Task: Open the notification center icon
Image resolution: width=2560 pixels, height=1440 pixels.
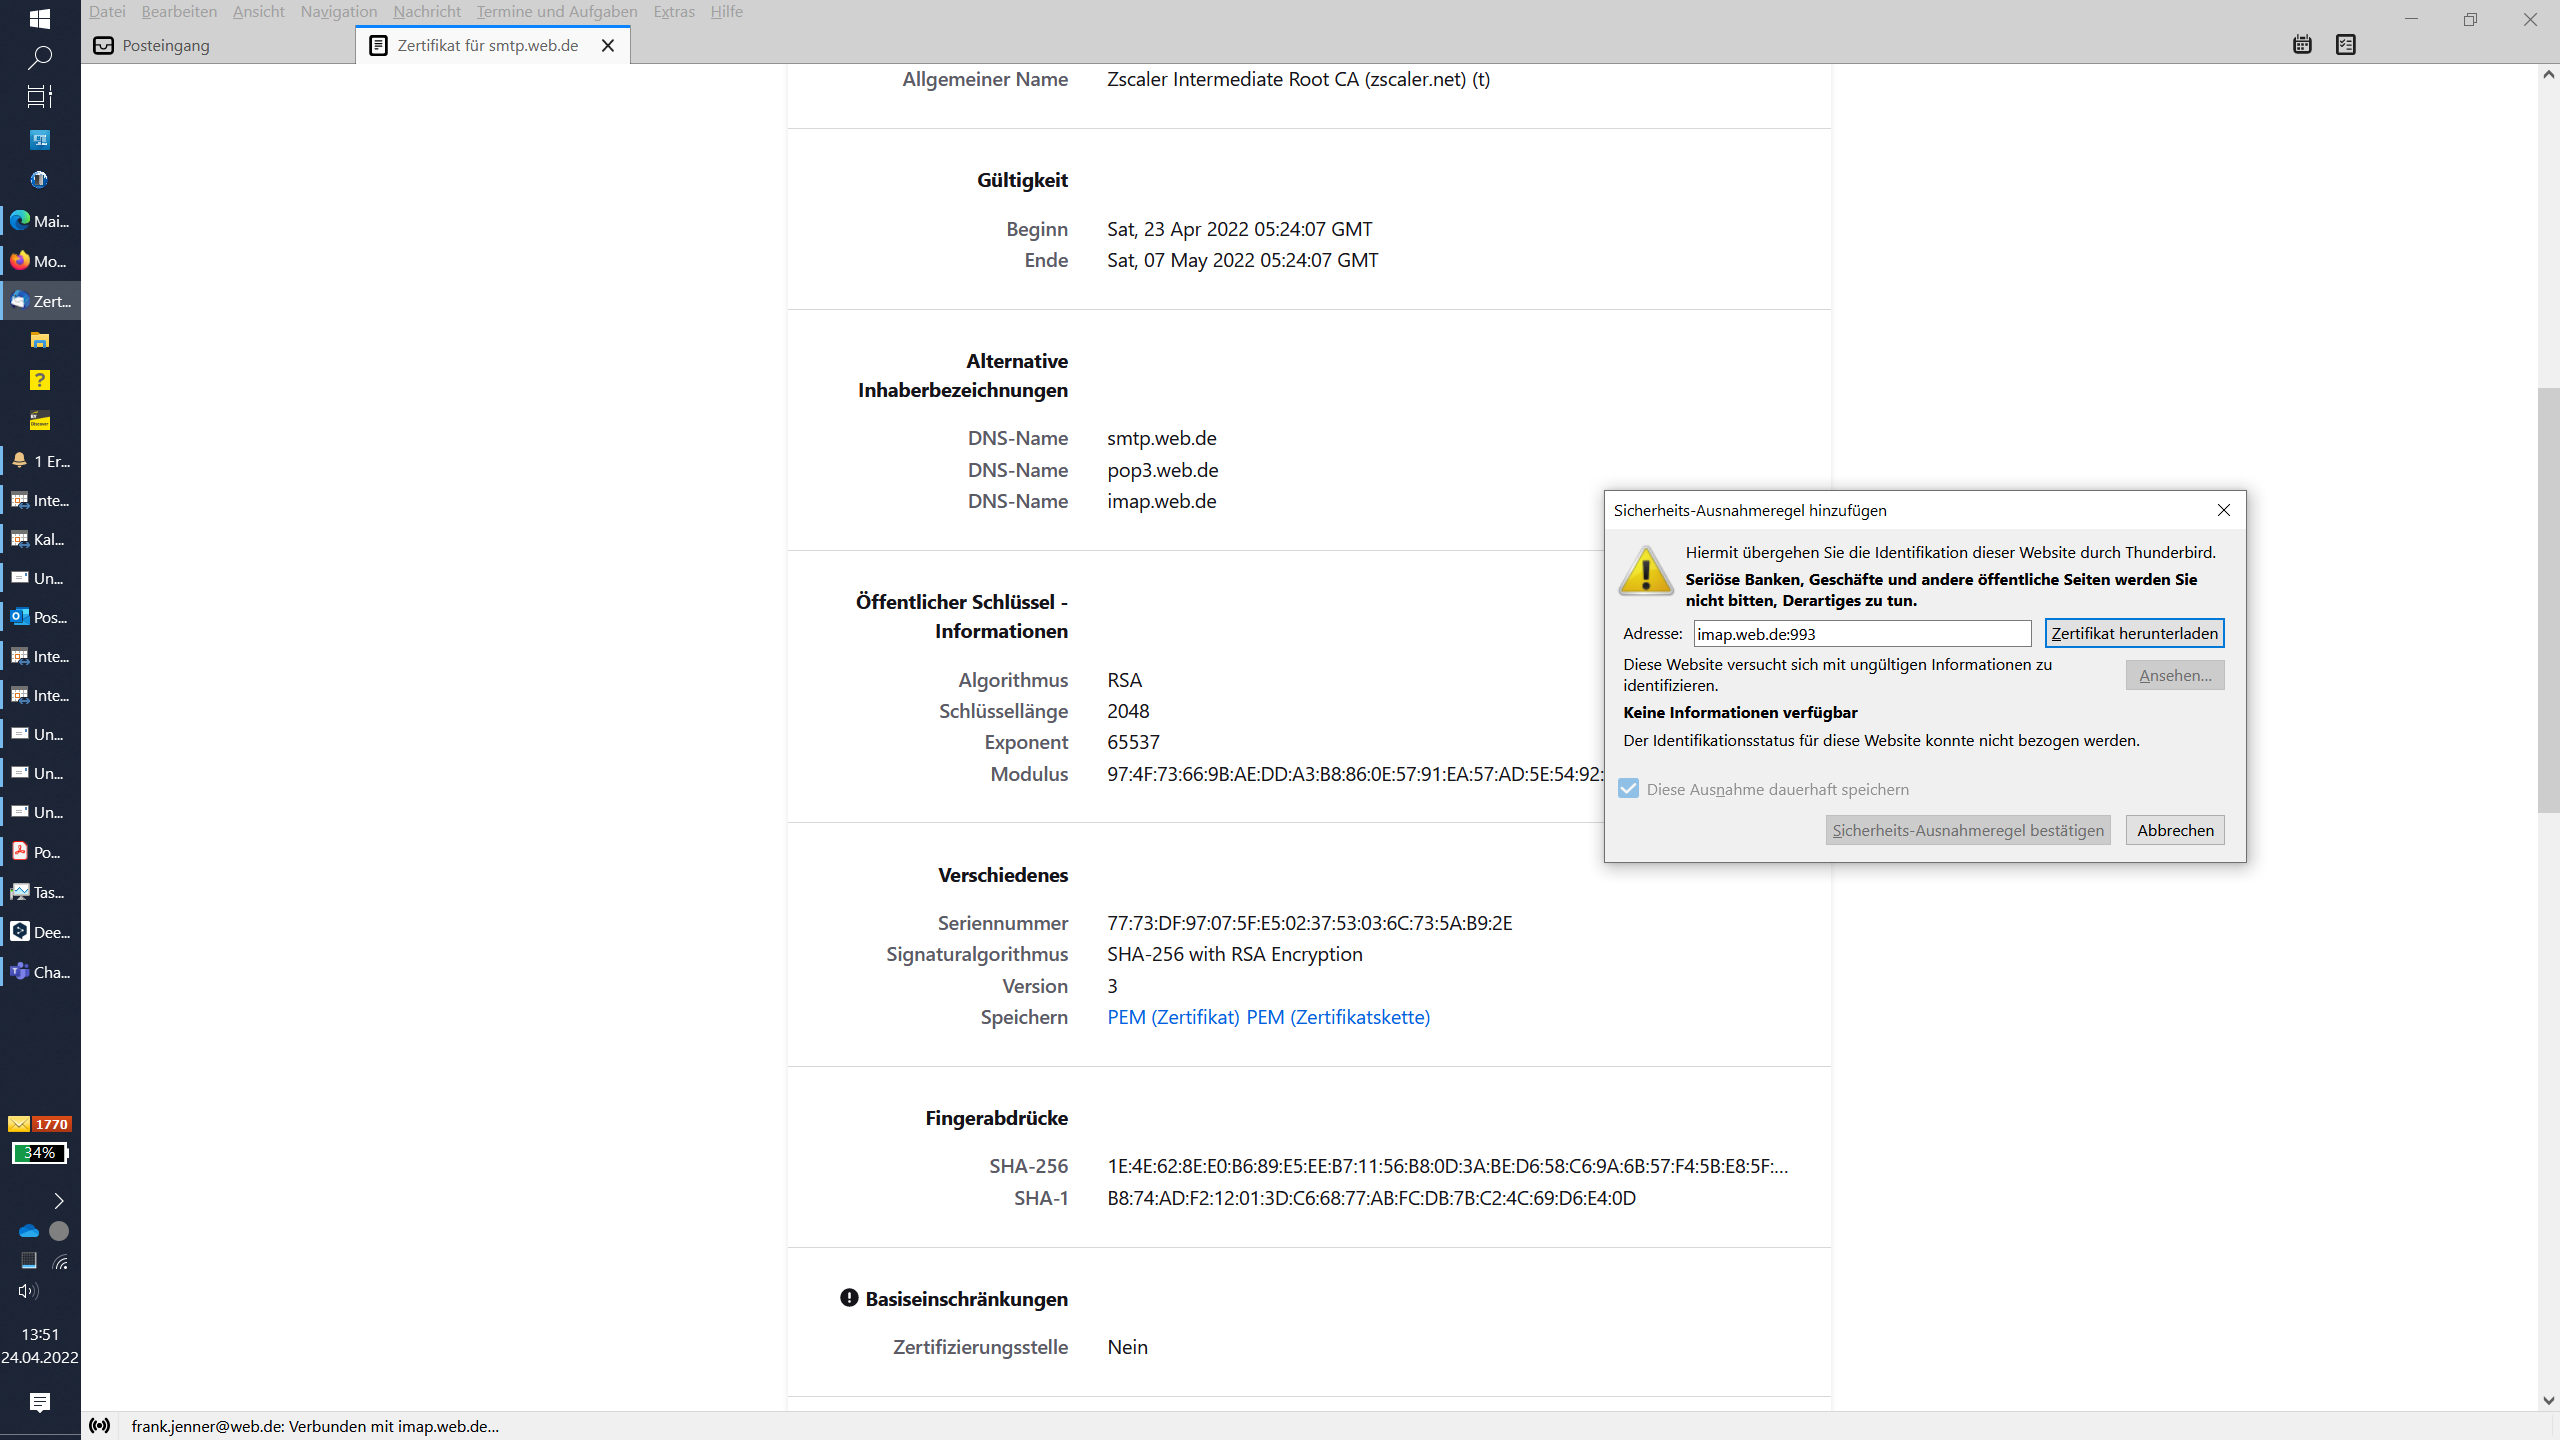Action: [x=40, y=1402]
